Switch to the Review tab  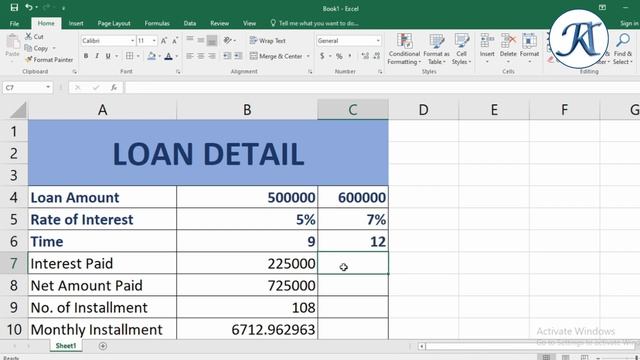tap(220, 23)
